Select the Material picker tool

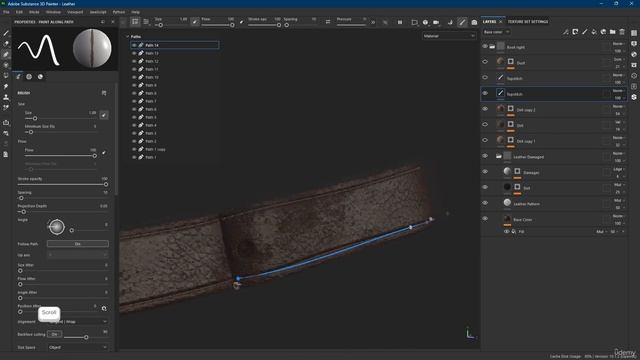(6, 108)
